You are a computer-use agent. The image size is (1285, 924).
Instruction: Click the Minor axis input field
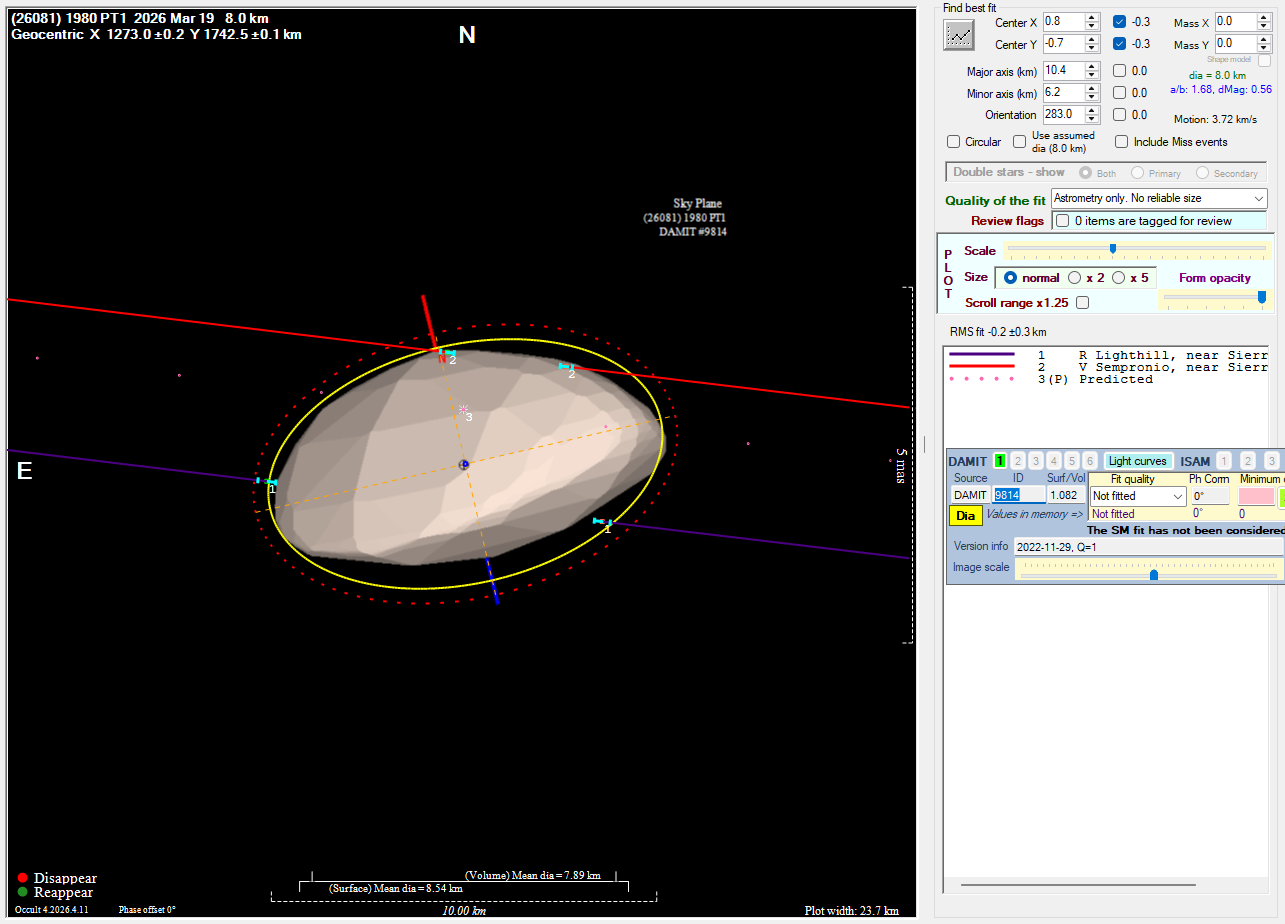pos(1062,92)
